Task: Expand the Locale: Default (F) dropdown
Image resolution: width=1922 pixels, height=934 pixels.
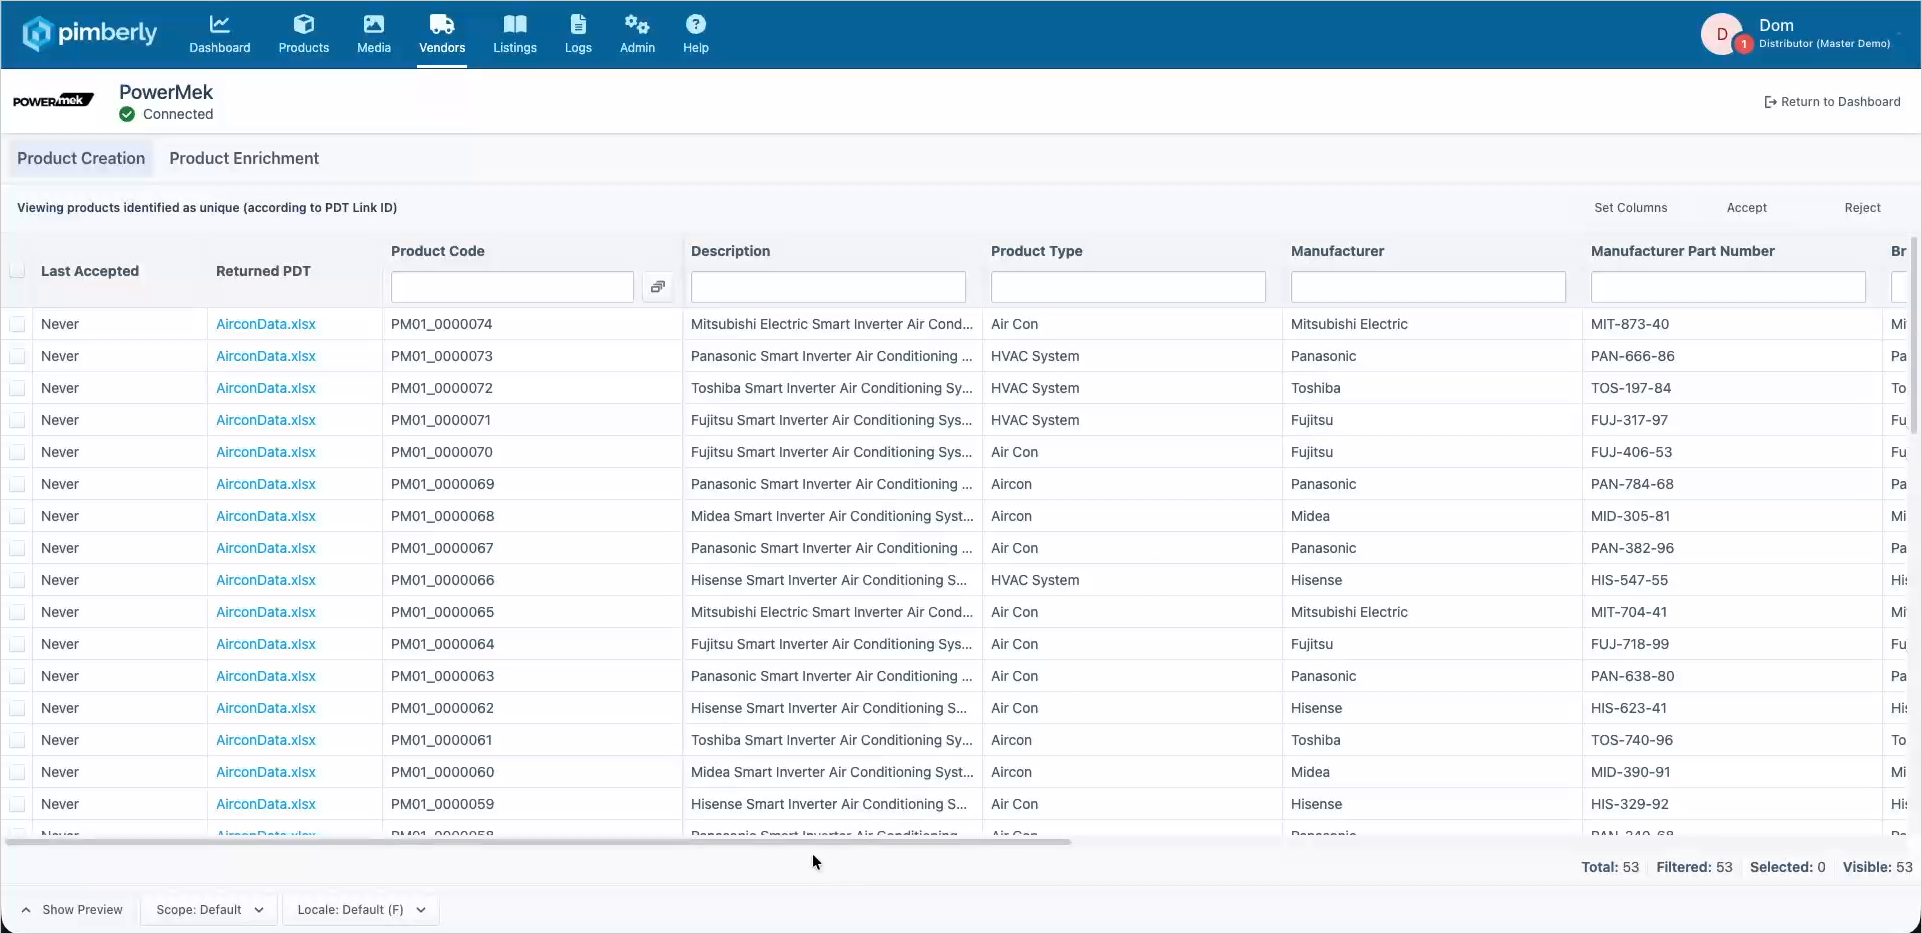Action: point(361,910)
